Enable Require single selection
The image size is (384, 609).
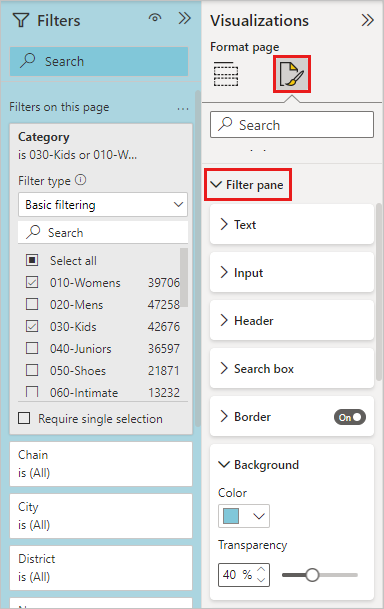(24, 418)
